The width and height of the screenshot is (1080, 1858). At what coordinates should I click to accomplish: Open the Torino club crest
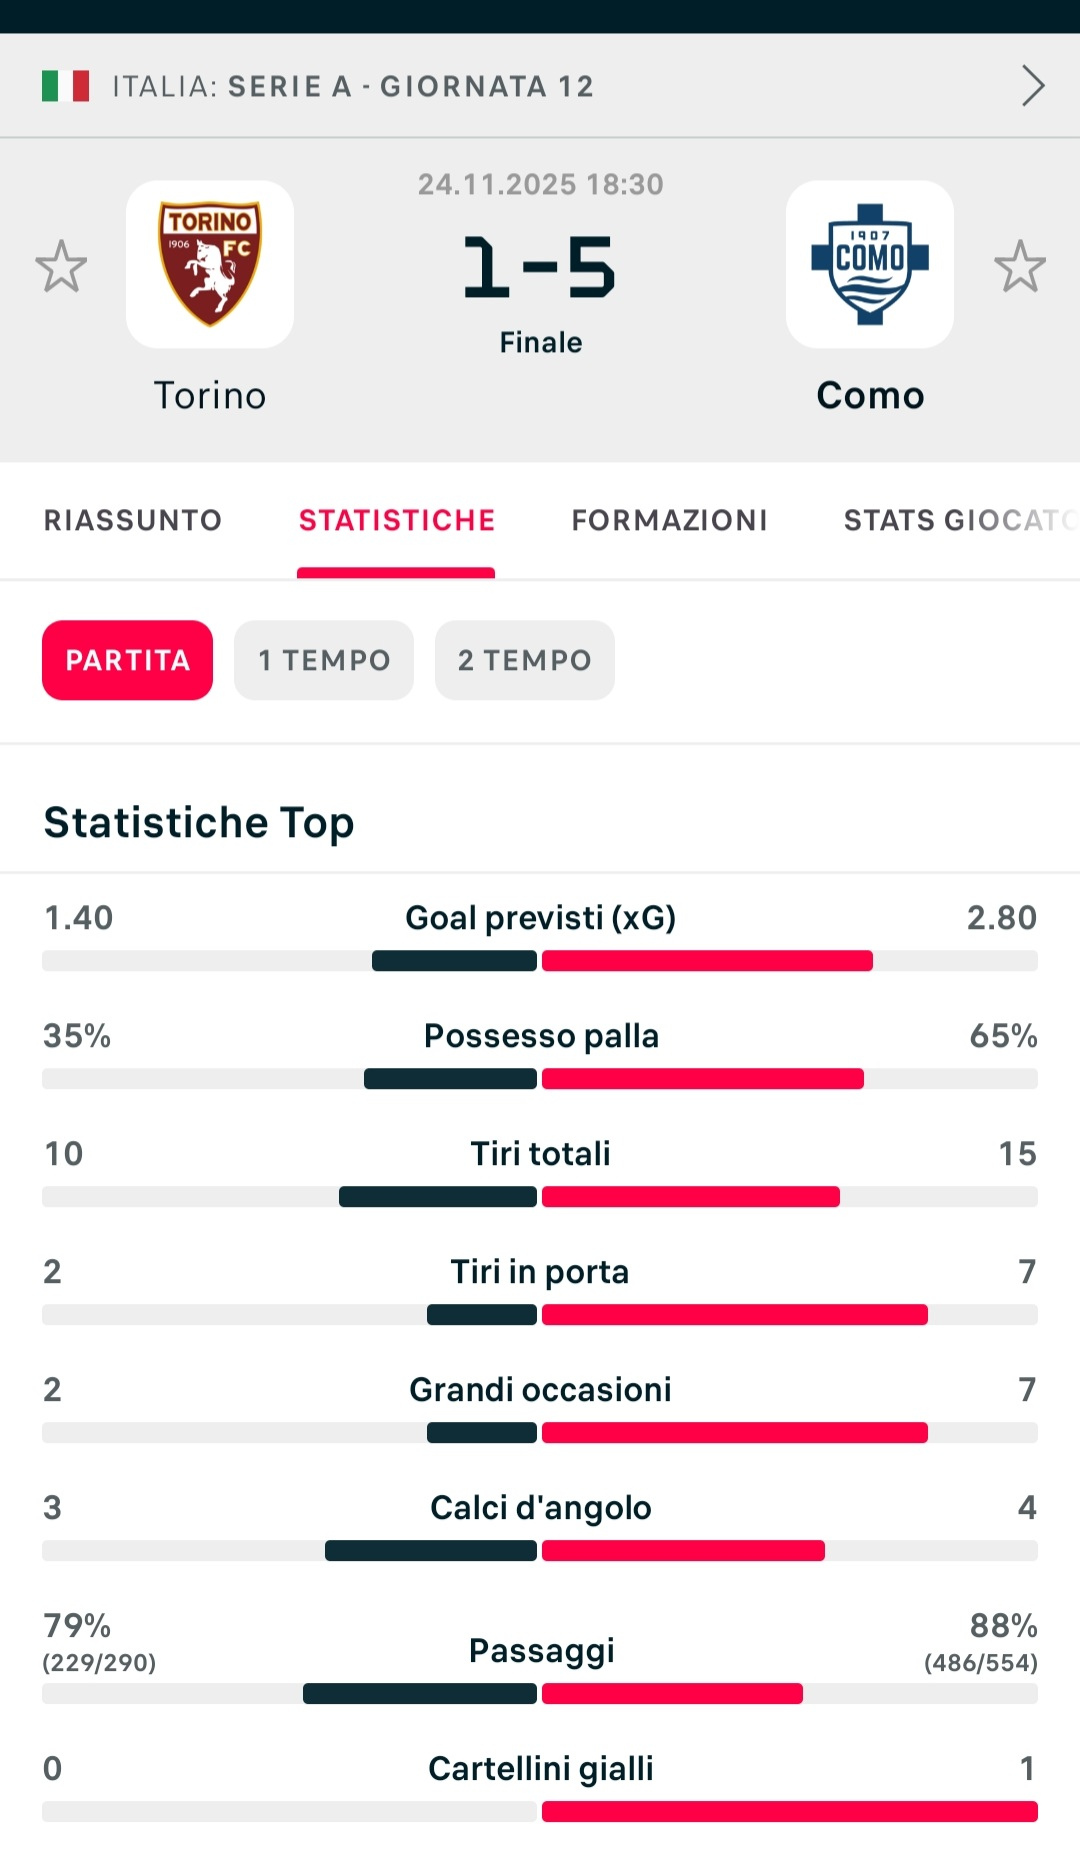tap(210, 264)
